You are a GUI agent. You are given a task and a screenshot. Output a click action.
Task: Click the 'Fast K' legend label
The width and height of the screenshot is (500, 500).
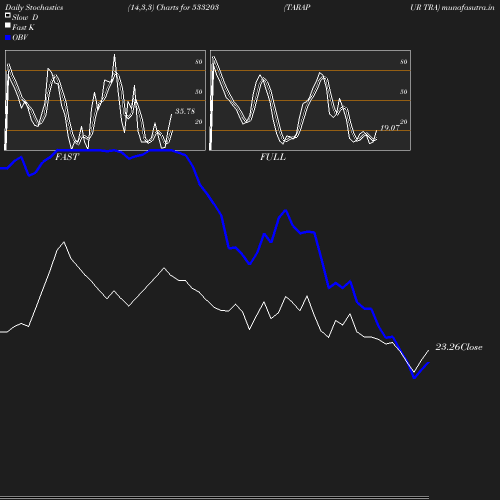tap(23, 27)
